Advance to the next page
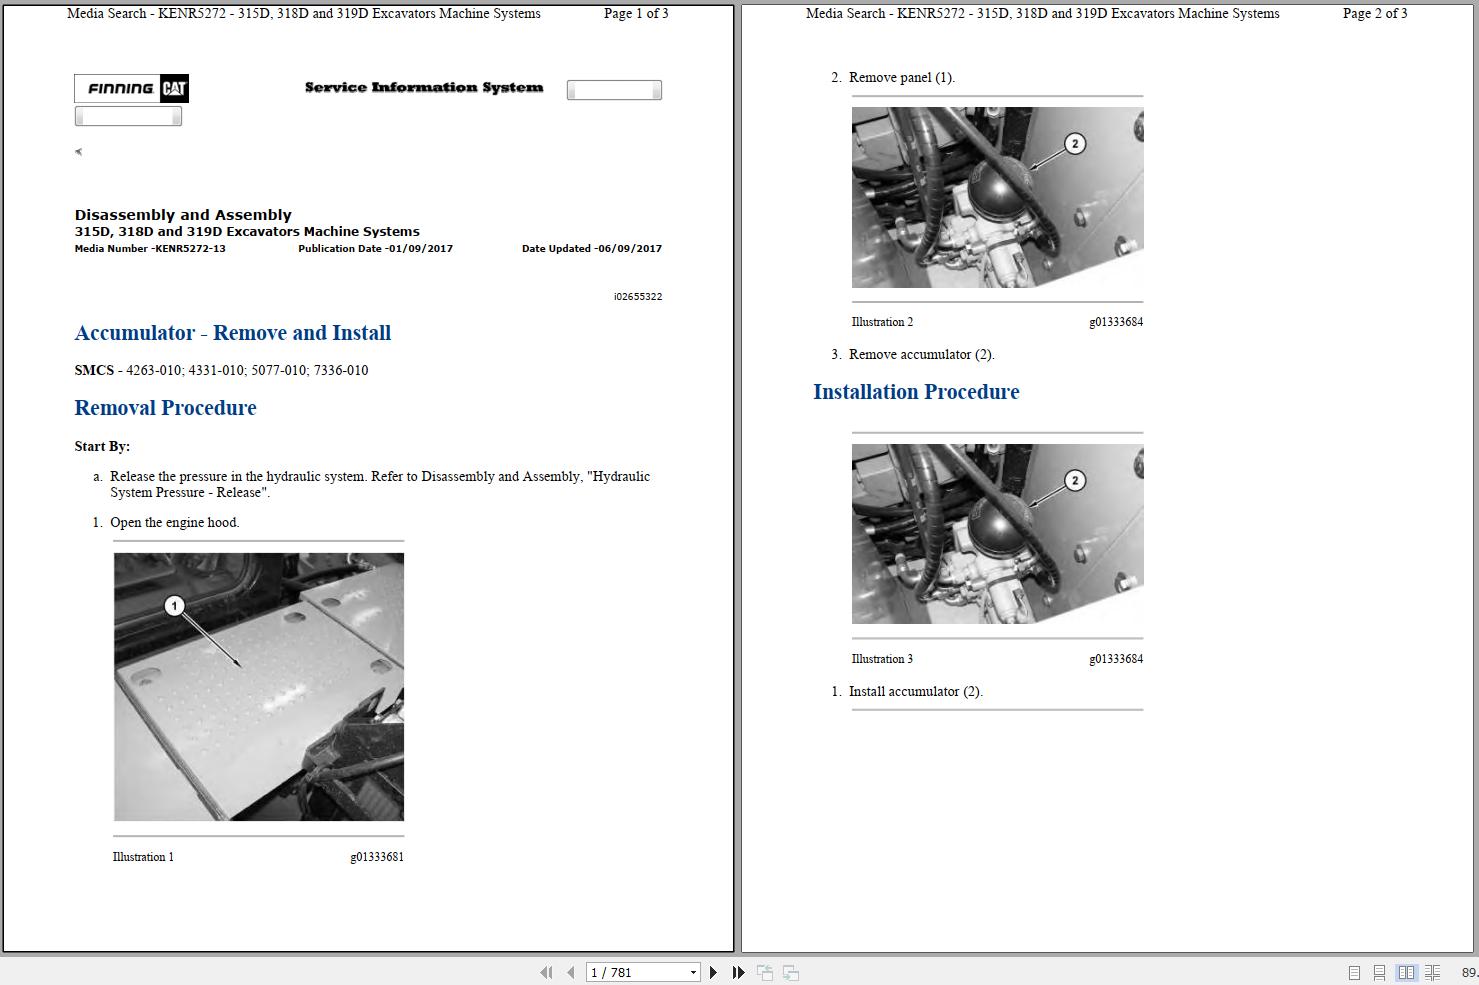 tap(713, 971)
